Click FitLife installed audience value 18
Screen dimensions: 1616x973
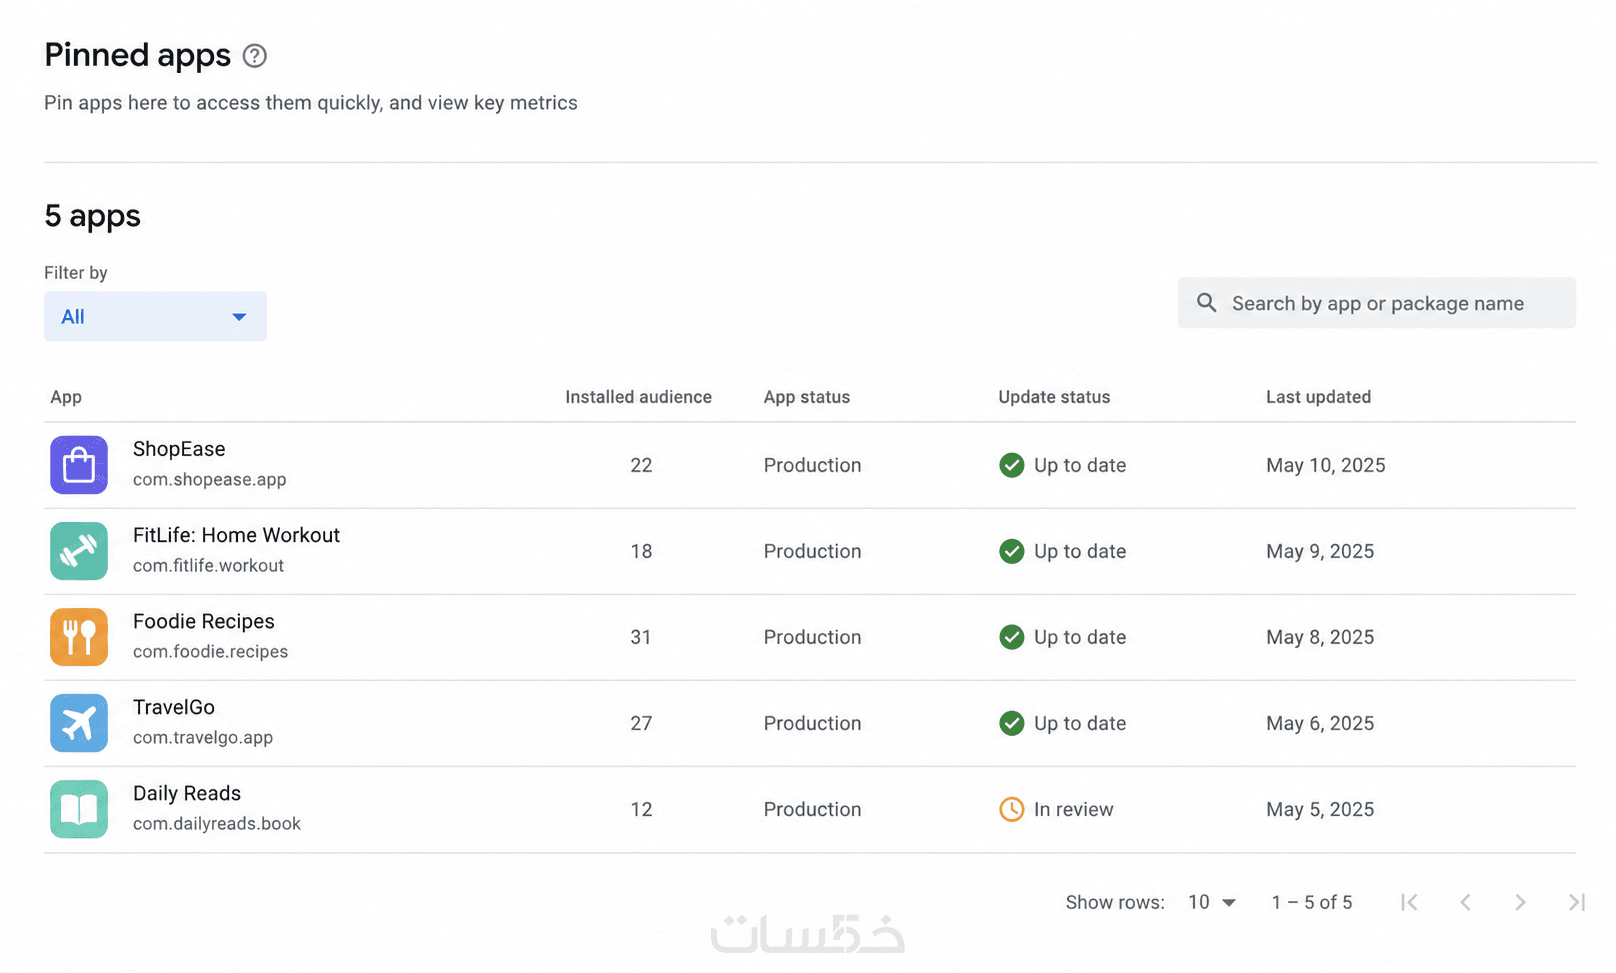point(641,551)
